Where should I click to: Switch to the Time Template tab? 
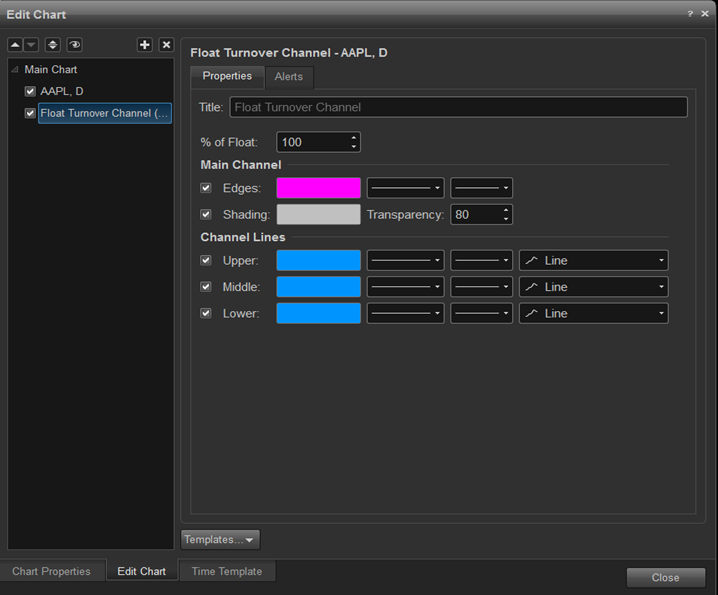pyautogui.click(x=227, y=571)
